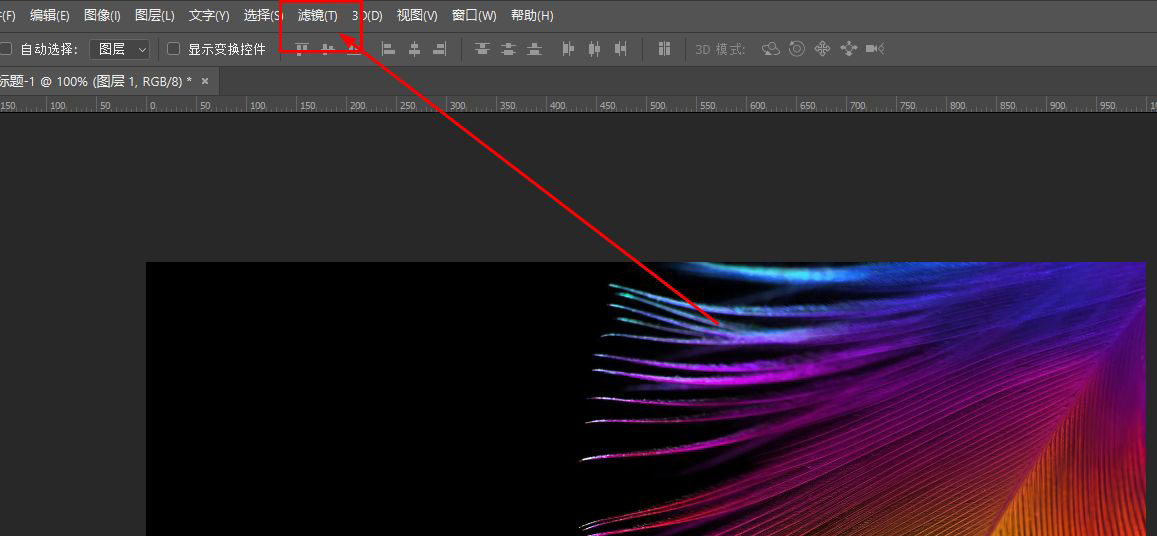This screenshot has height=536, width=1157.
Task: Open the 编辑(E) menu
Action: point(49,16)
